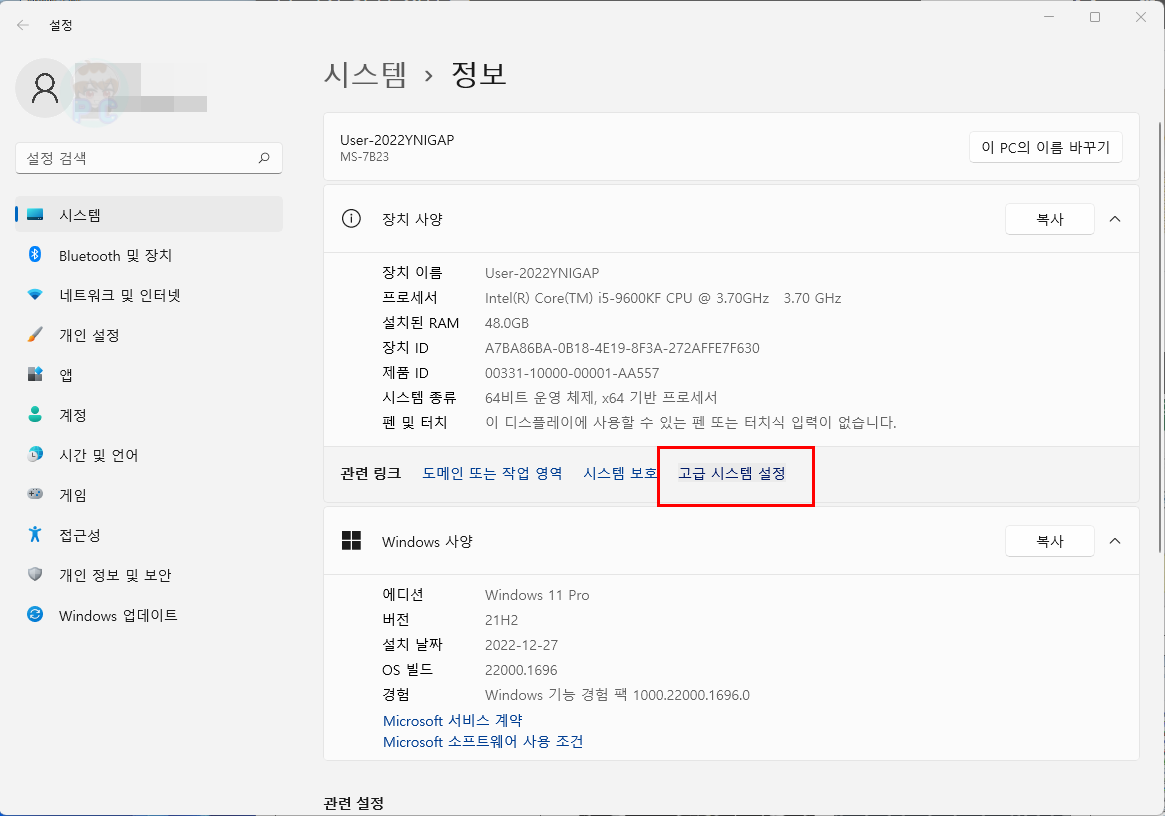Viewport: 1165px width, 816px height.
Task: Click the 장치 ID value A7BA86BA
Action: click(622, 348)
